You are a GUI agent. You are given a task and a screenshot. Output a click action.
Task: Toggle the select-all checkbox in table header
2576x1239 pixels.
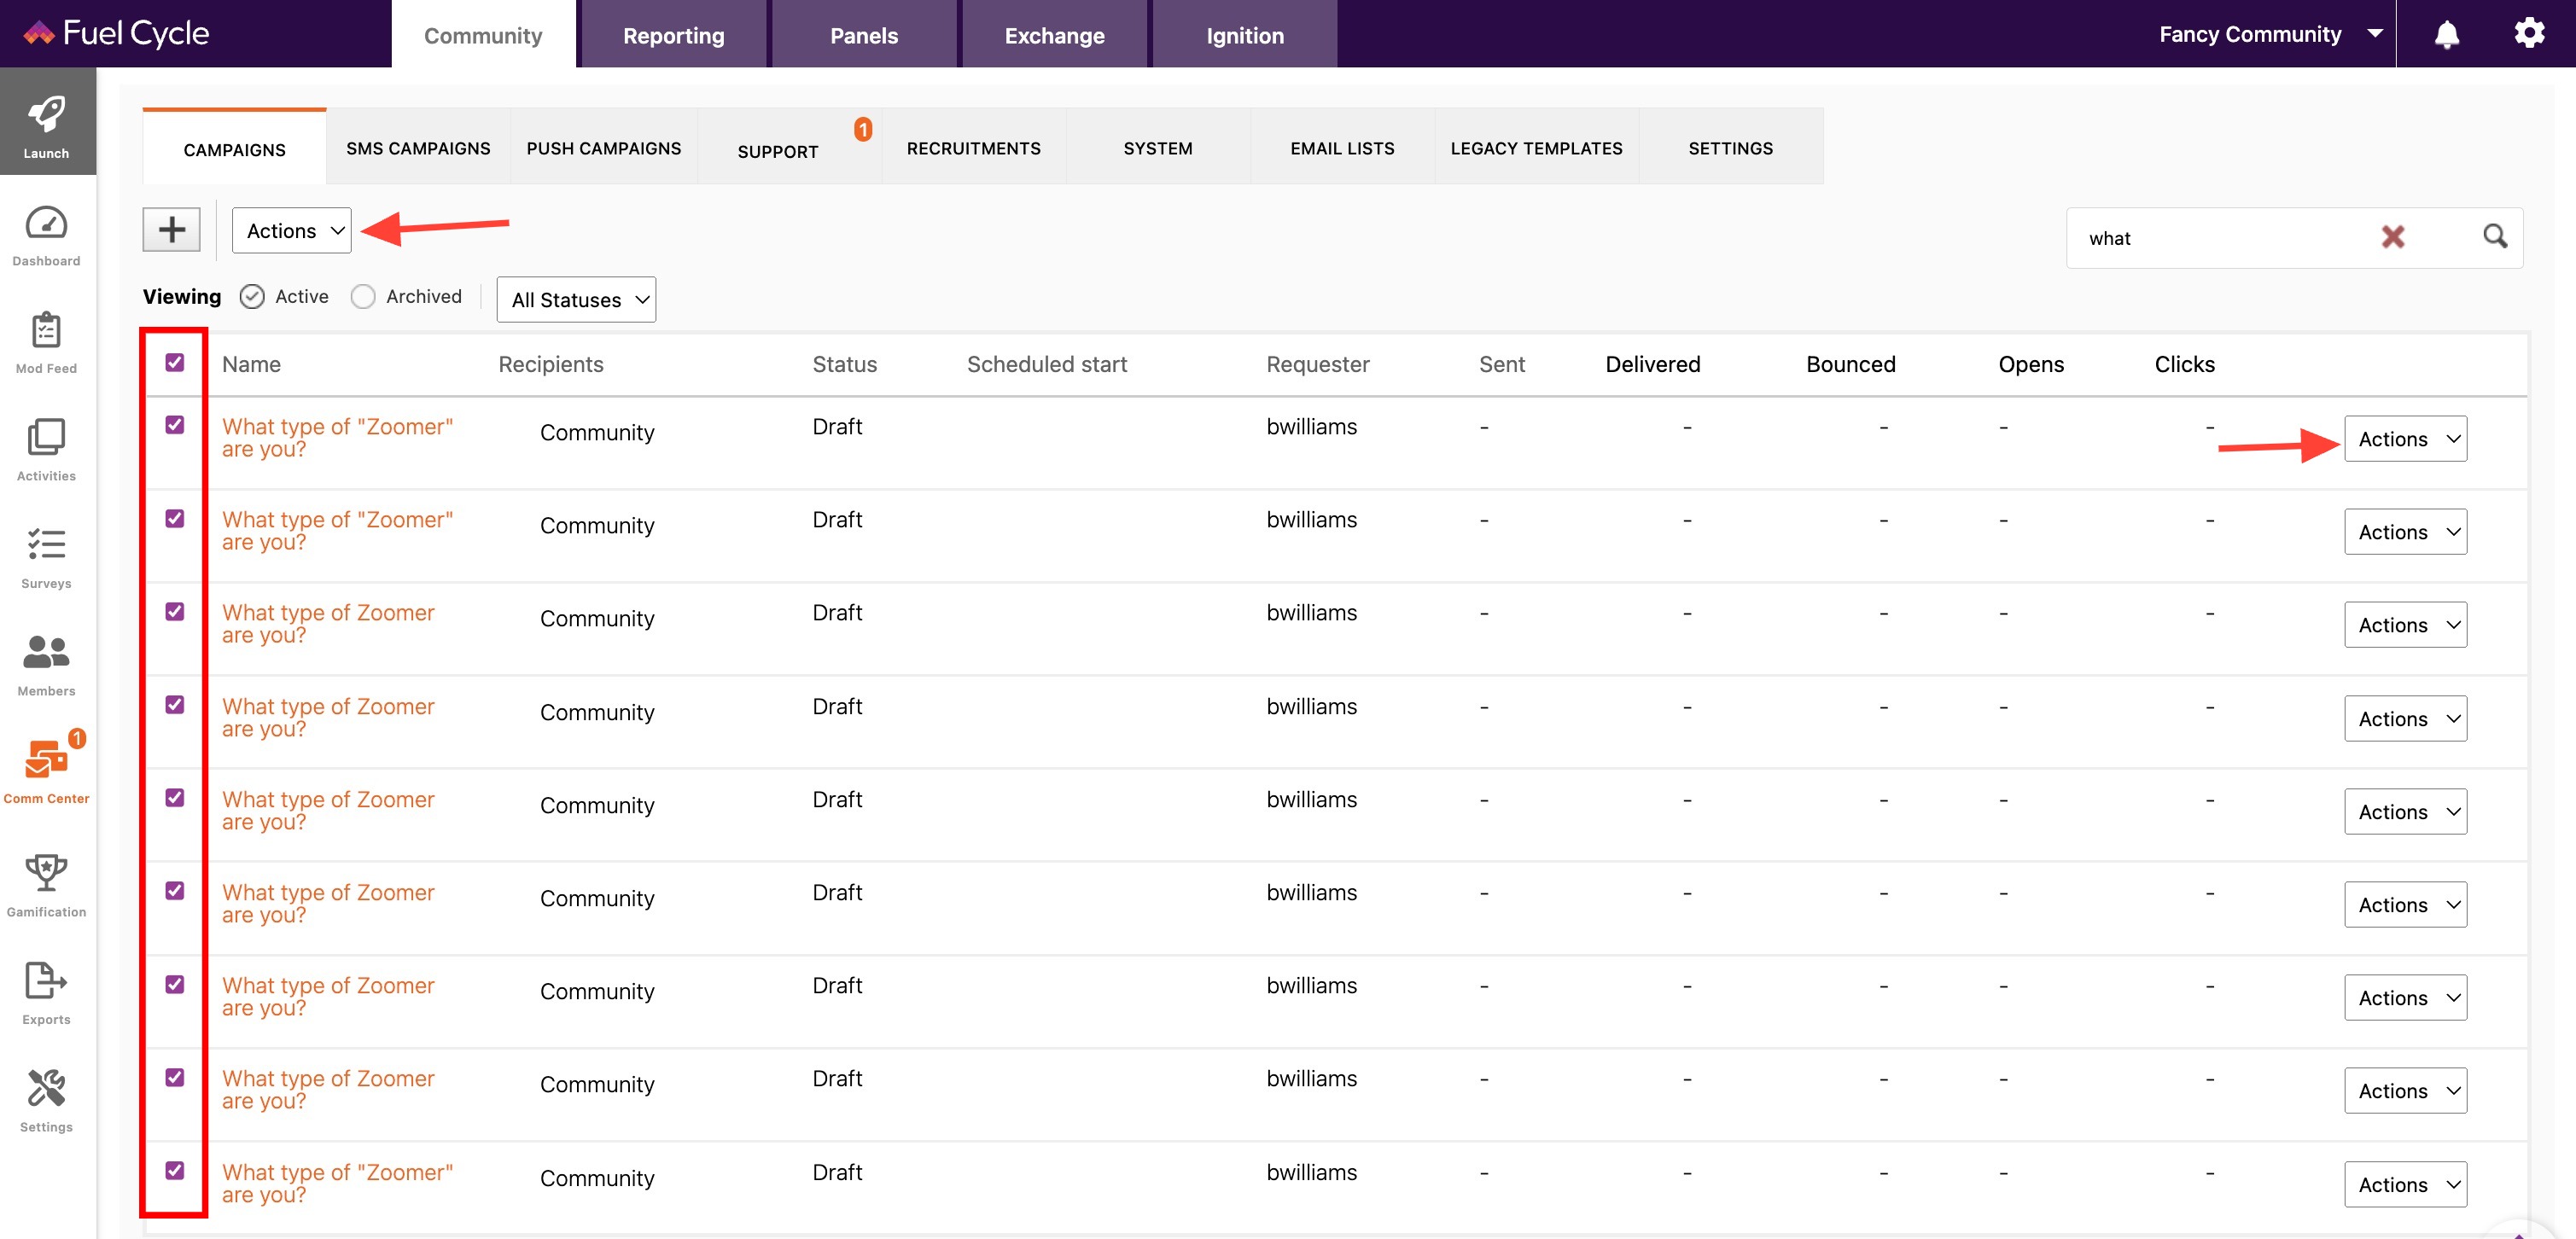[x=175, y=362]
